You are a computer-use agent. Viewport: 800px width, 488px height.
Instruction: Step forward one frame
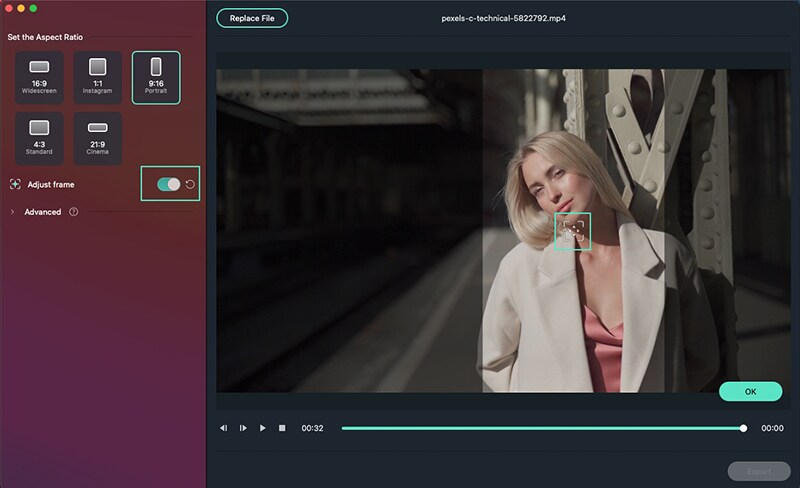[x=243, y=428]
